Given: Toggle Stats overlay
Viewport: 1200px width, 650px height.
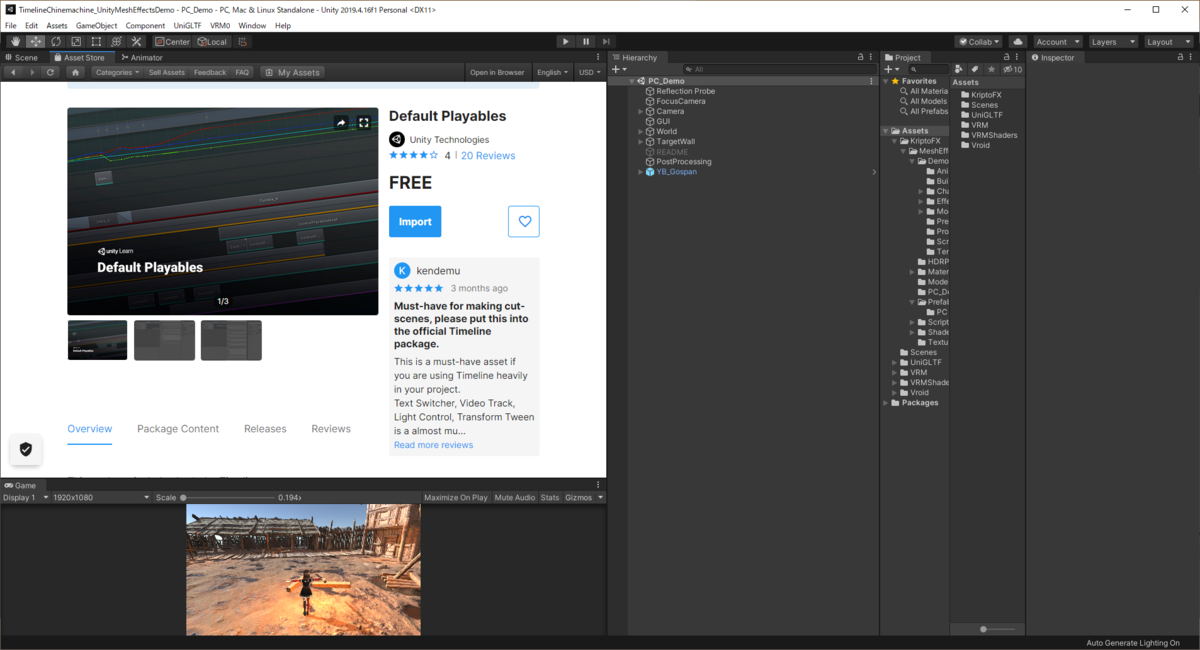Looking at the screenshot, I should [x=550, y=497].
